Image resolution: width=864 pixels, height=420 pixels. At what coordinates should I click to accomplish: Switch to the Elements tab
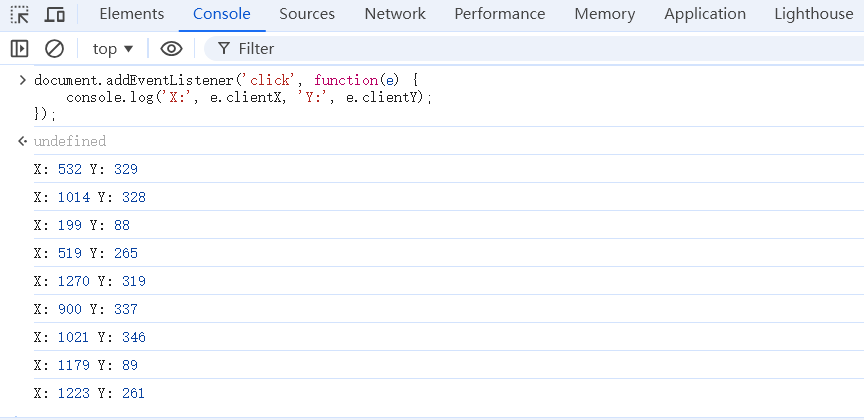tap(132, 14)
